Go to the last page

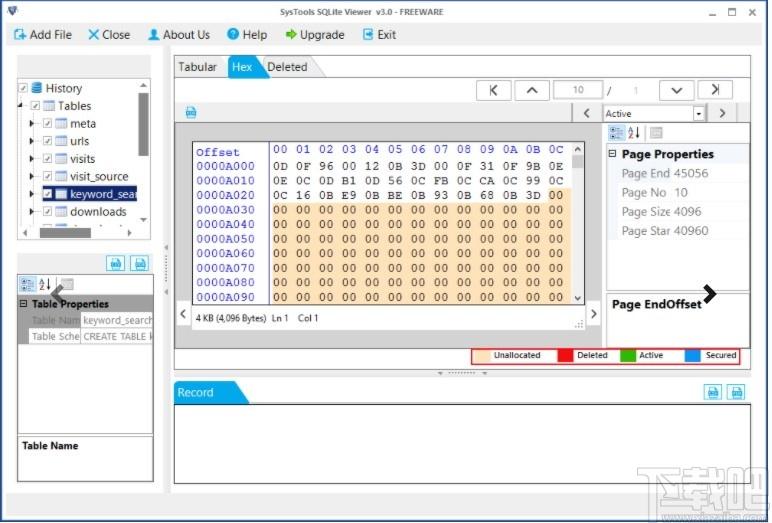tap(715, 90)
